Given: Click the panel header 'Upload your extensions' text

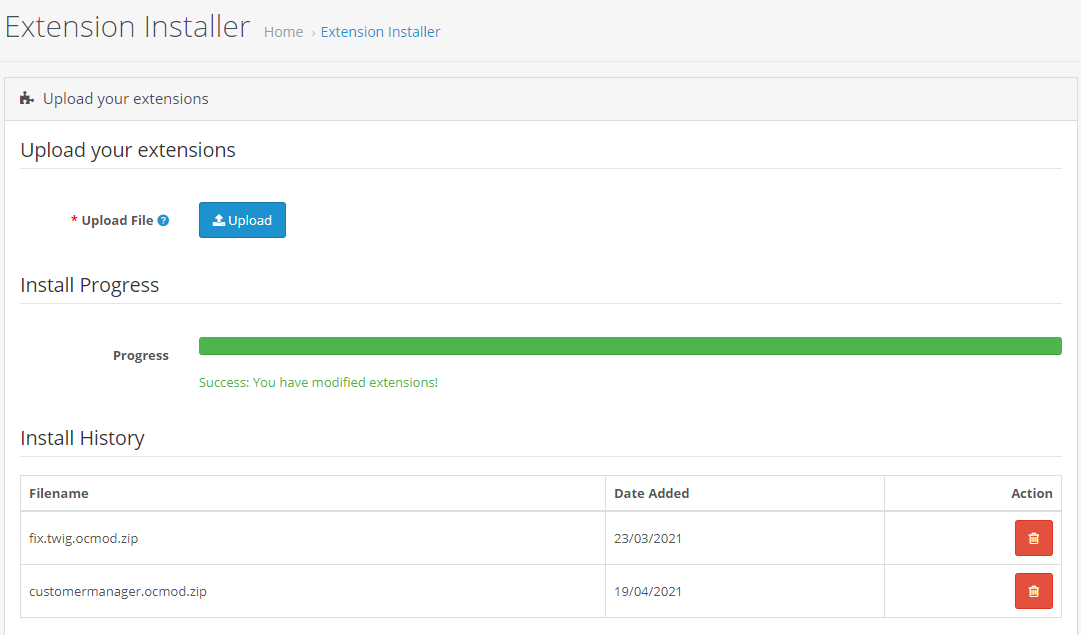Looking at the screenshot, I should pos(125,99).
